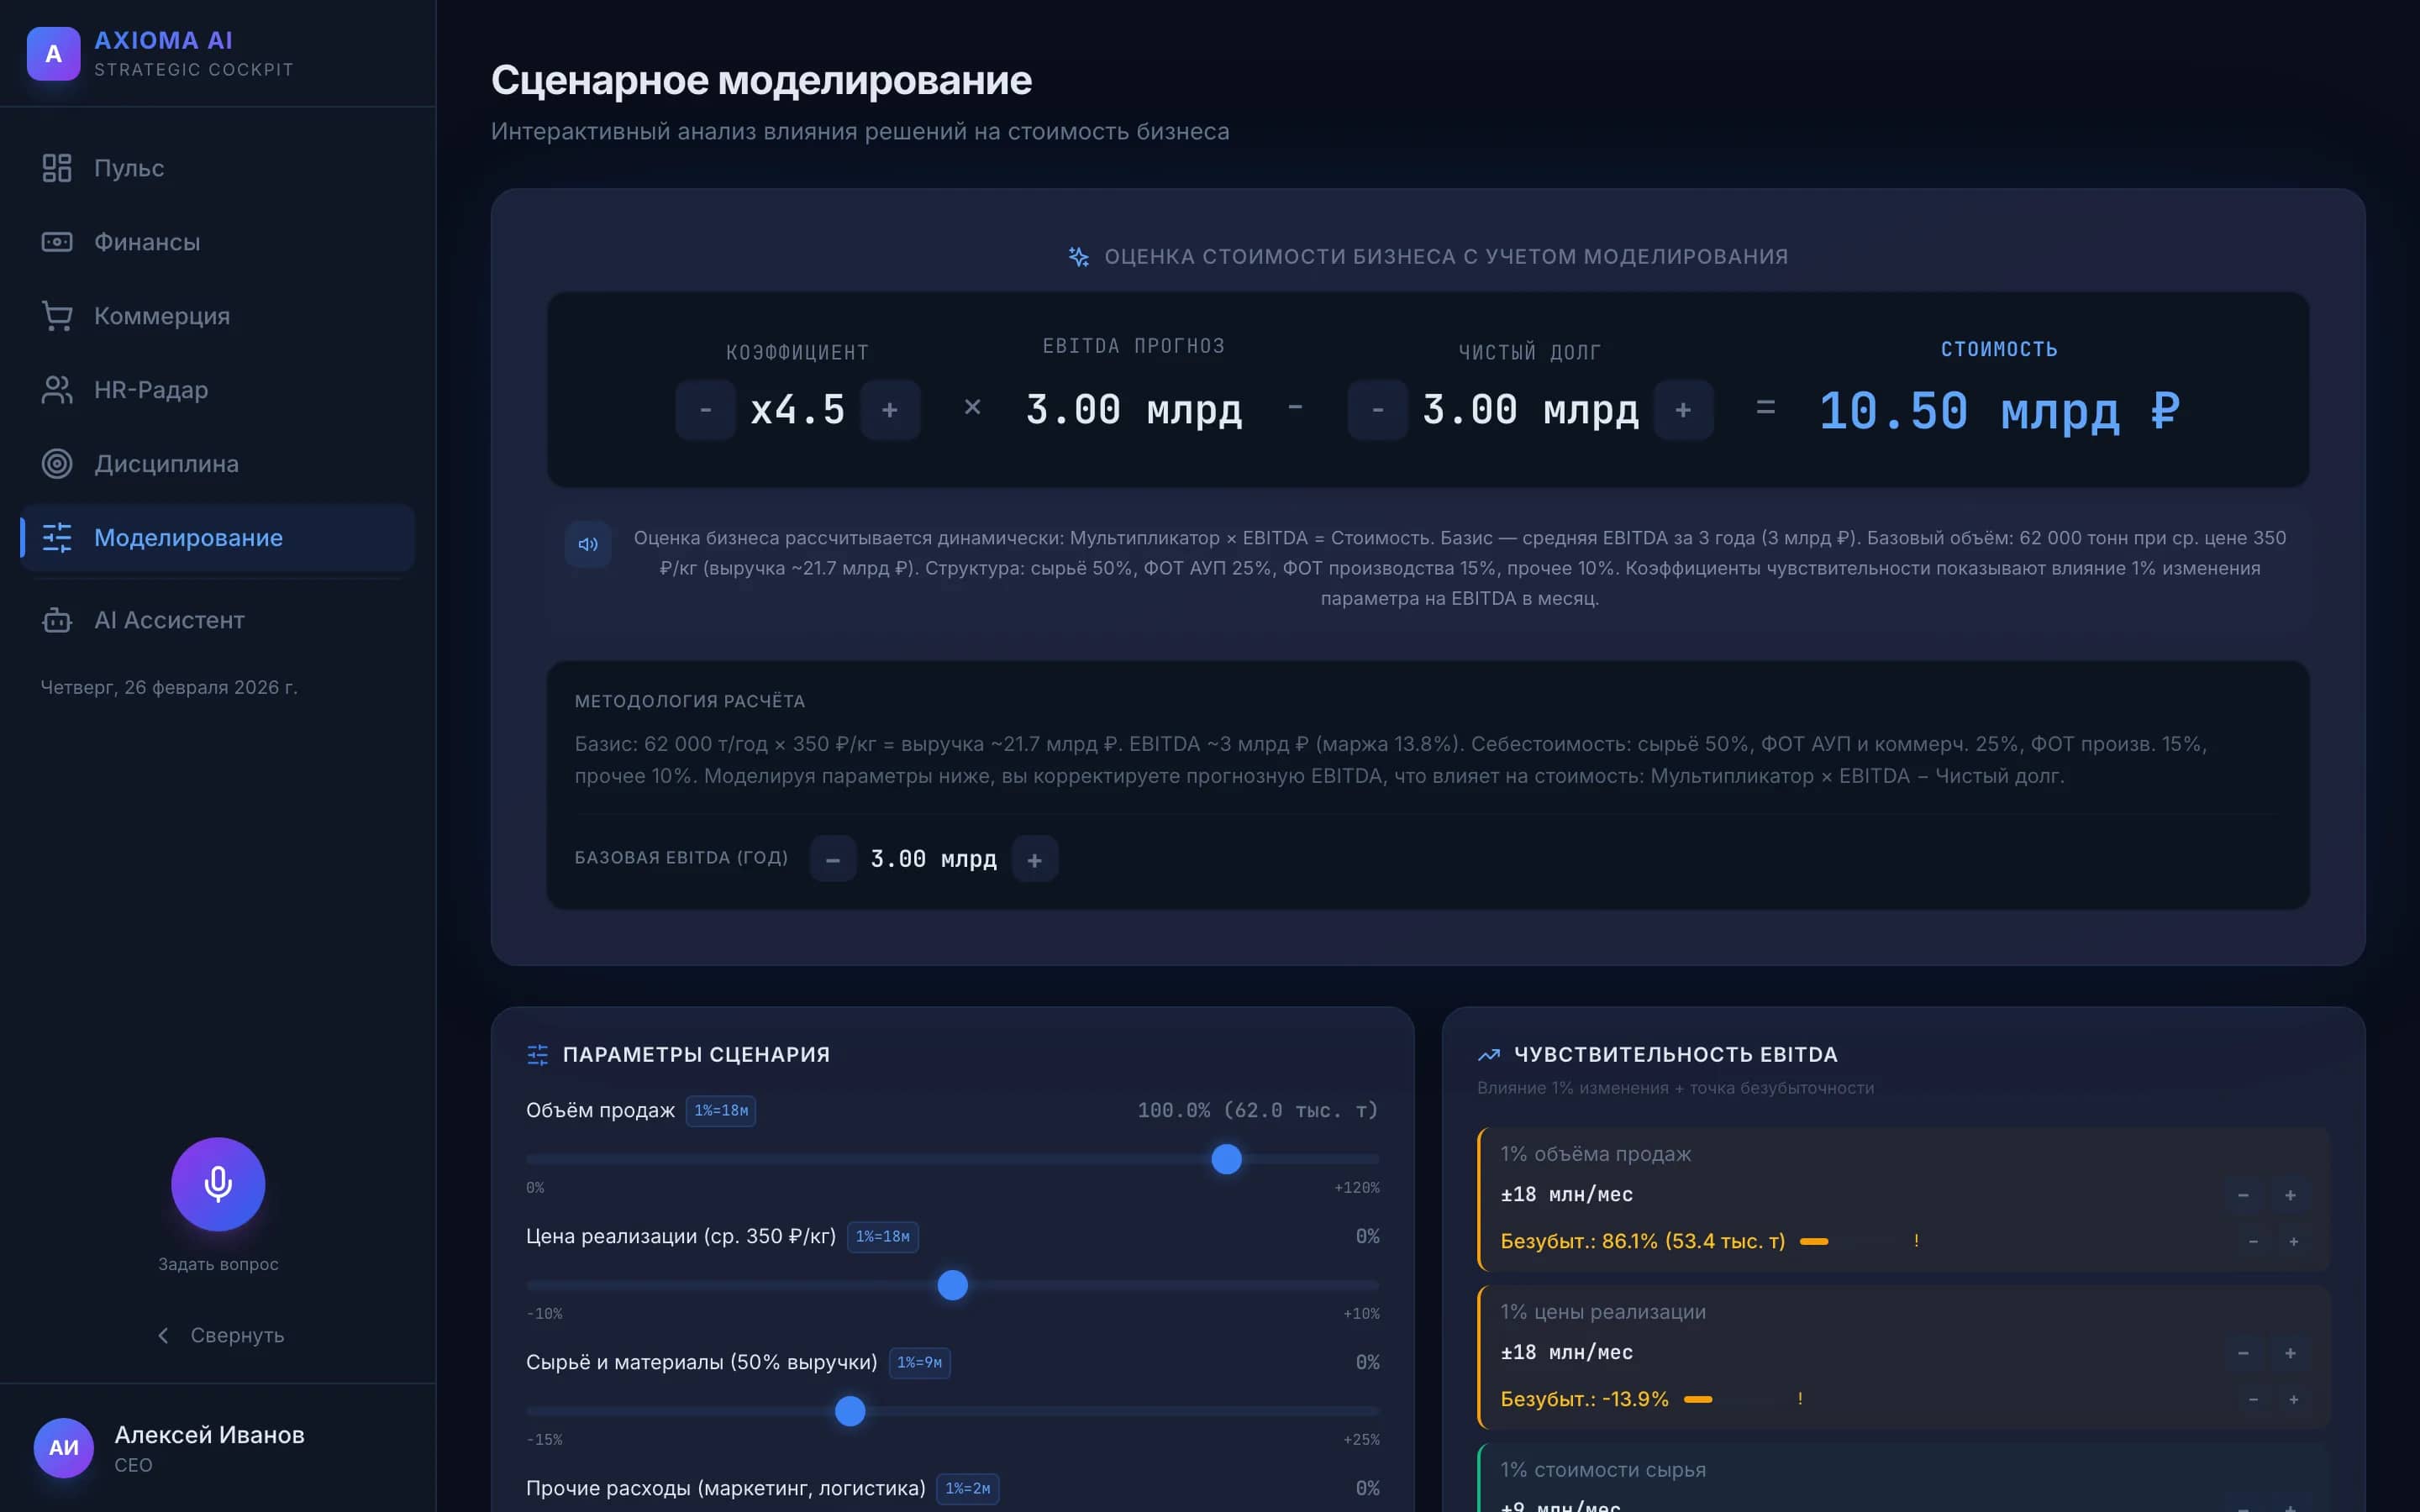Click the purple microphone voice question button
2420x1512 pixels.
tap(218, 1184)
